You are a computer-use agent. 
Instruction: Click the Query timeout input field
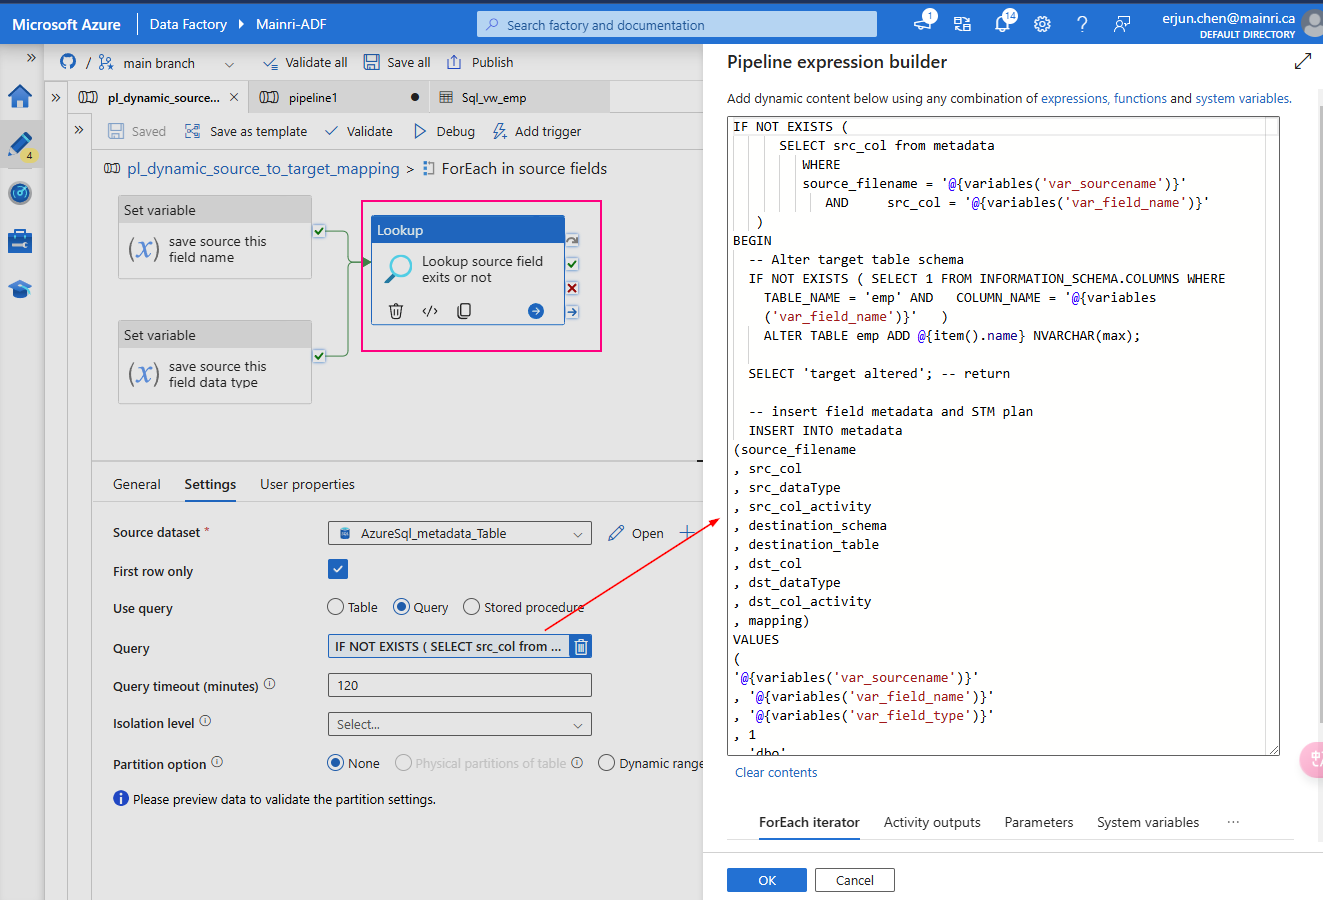point(459,685)
